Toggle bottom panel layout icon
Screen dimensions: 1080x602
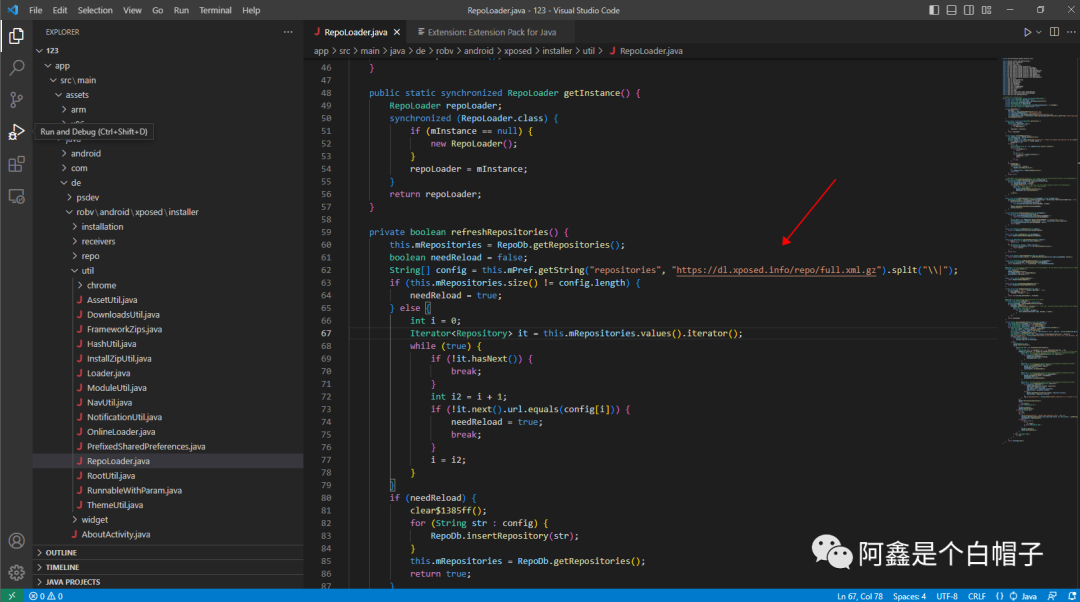(951, 10)
